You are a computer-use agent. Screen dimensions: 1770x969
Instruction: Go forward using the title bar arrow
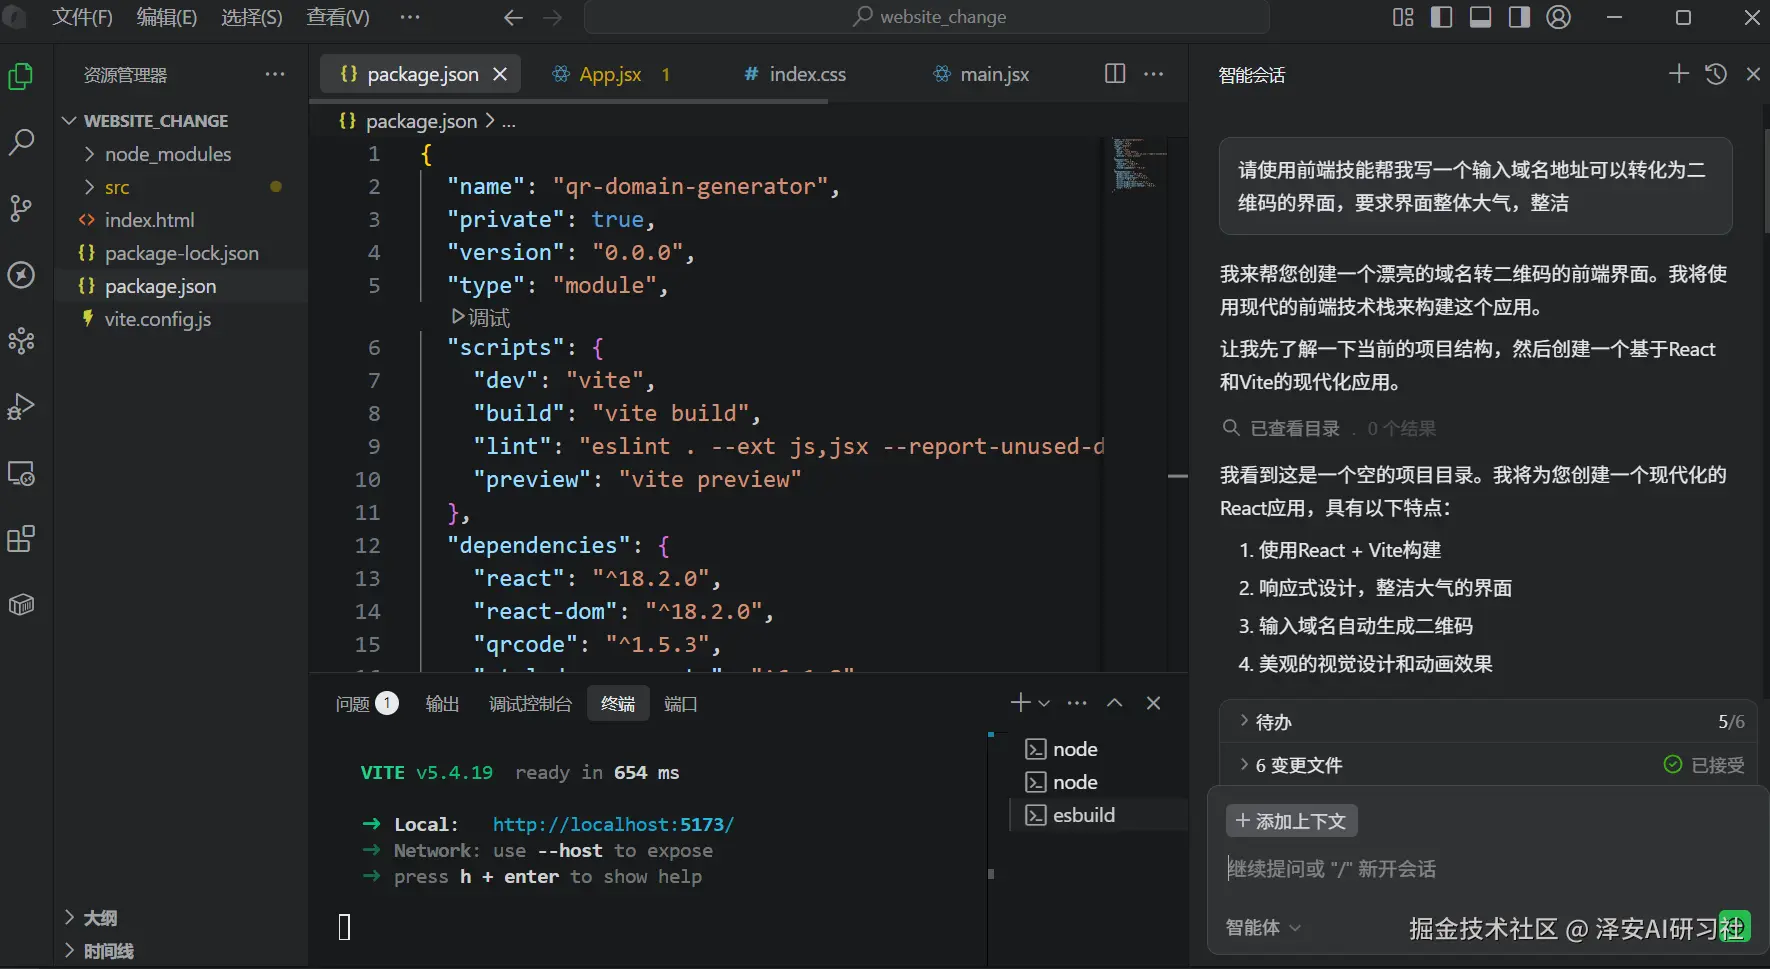point(552,18)
